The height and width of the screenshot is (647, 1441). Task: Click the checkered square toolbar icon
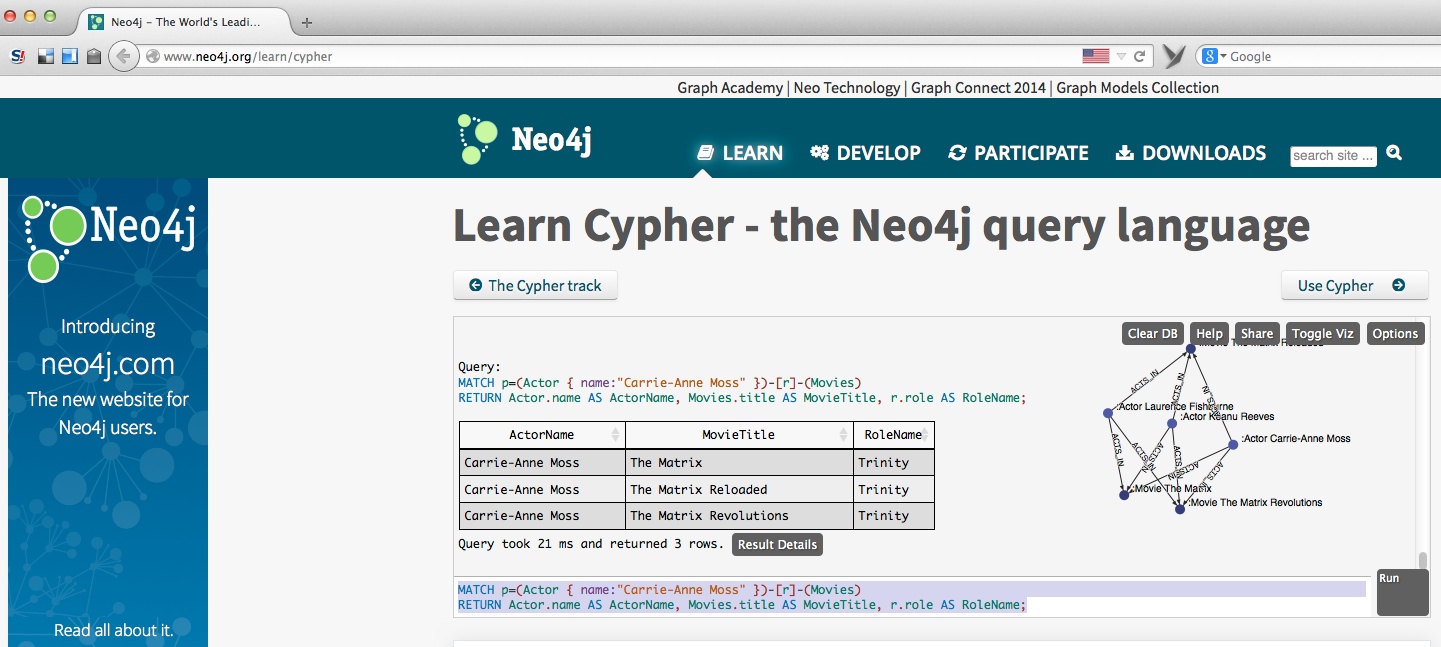pos(45,57)
